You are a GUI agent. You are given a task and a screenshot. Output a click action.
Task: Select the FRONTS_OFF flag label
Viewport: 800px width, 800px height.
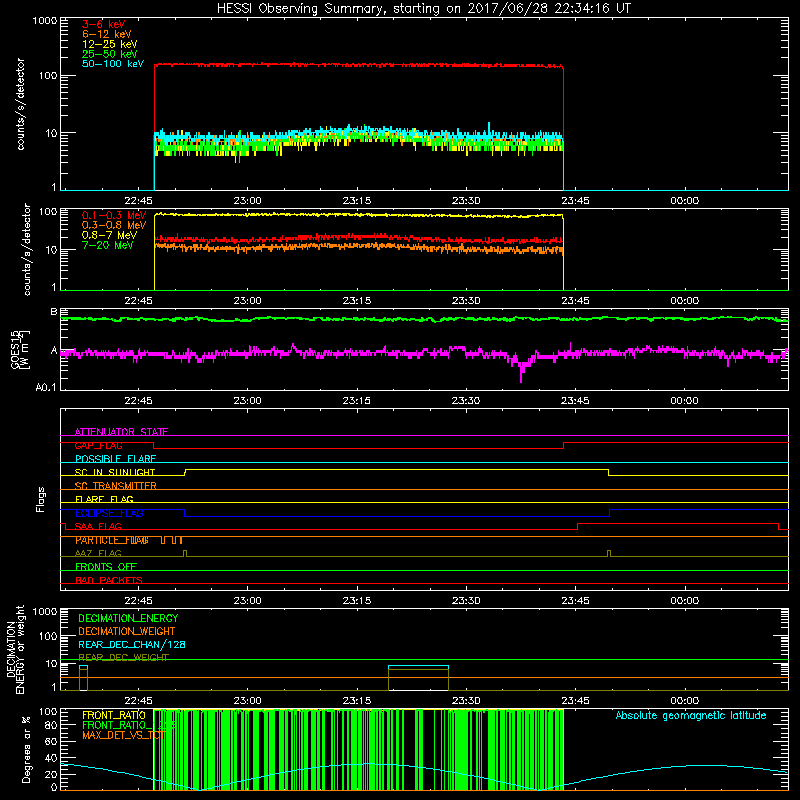tap(106, 566)
